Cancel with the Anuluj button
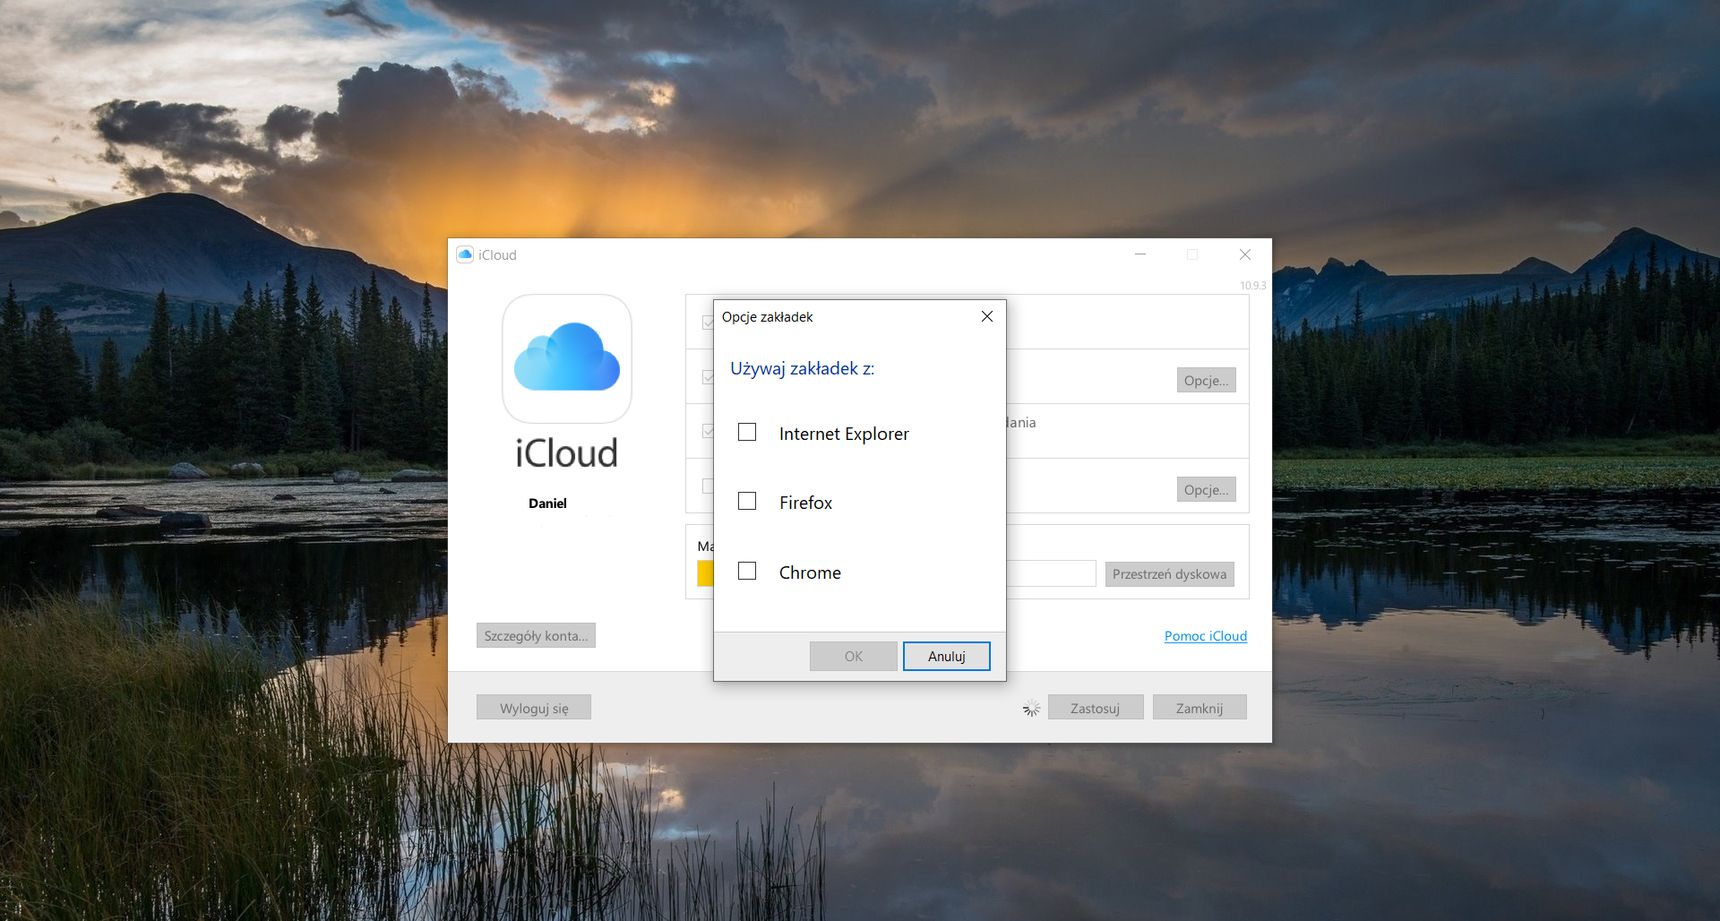Screen dimensions: 1720x921 pos(946,656)
